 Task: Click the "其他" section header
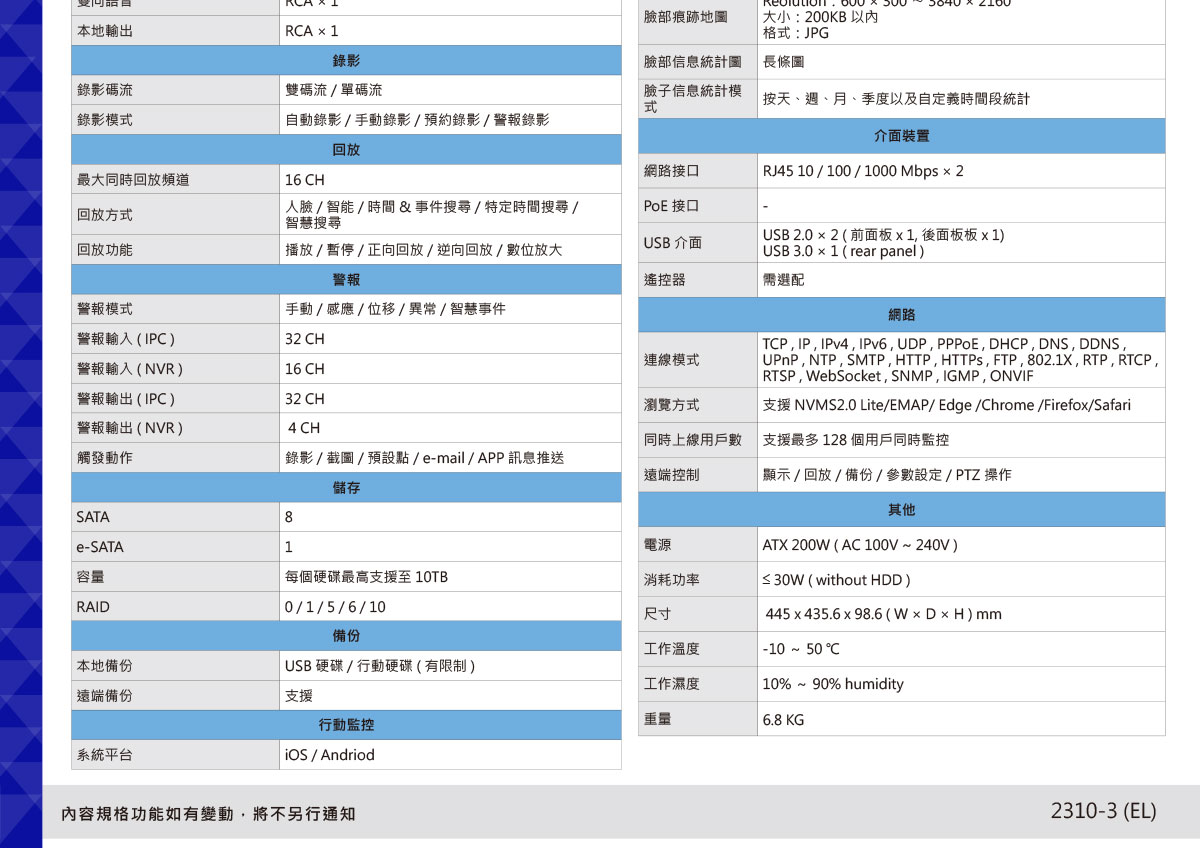click(901, 510)
